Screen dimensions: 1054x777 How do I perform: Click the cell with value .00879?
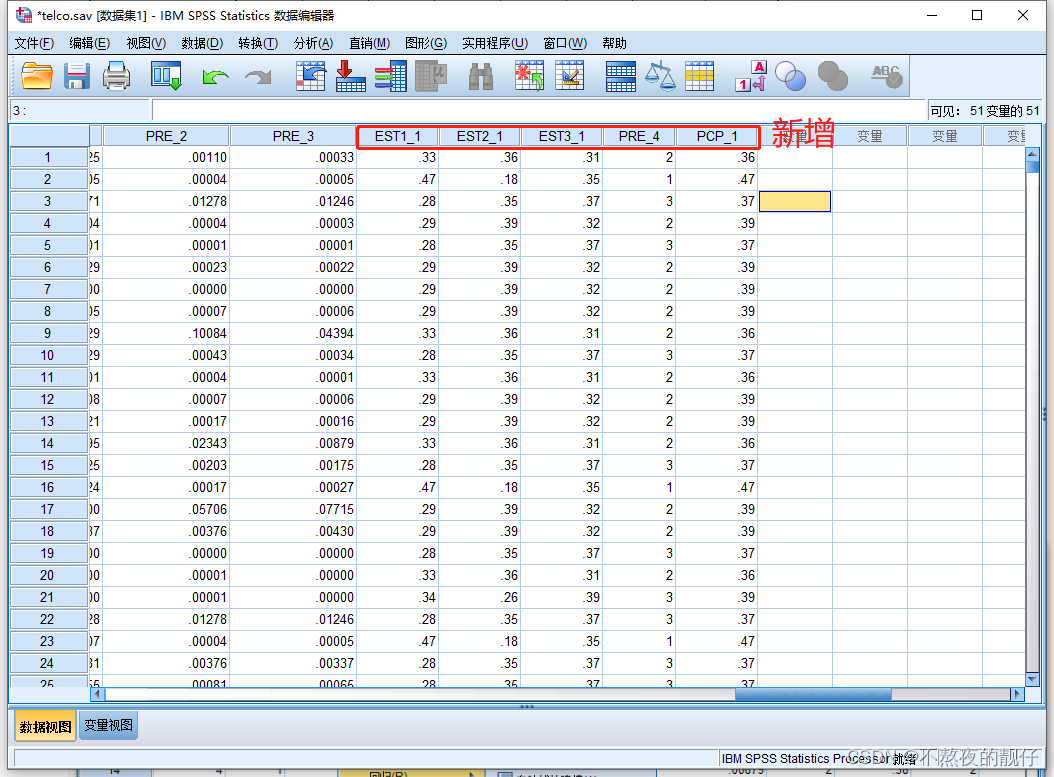pos(293,444)
